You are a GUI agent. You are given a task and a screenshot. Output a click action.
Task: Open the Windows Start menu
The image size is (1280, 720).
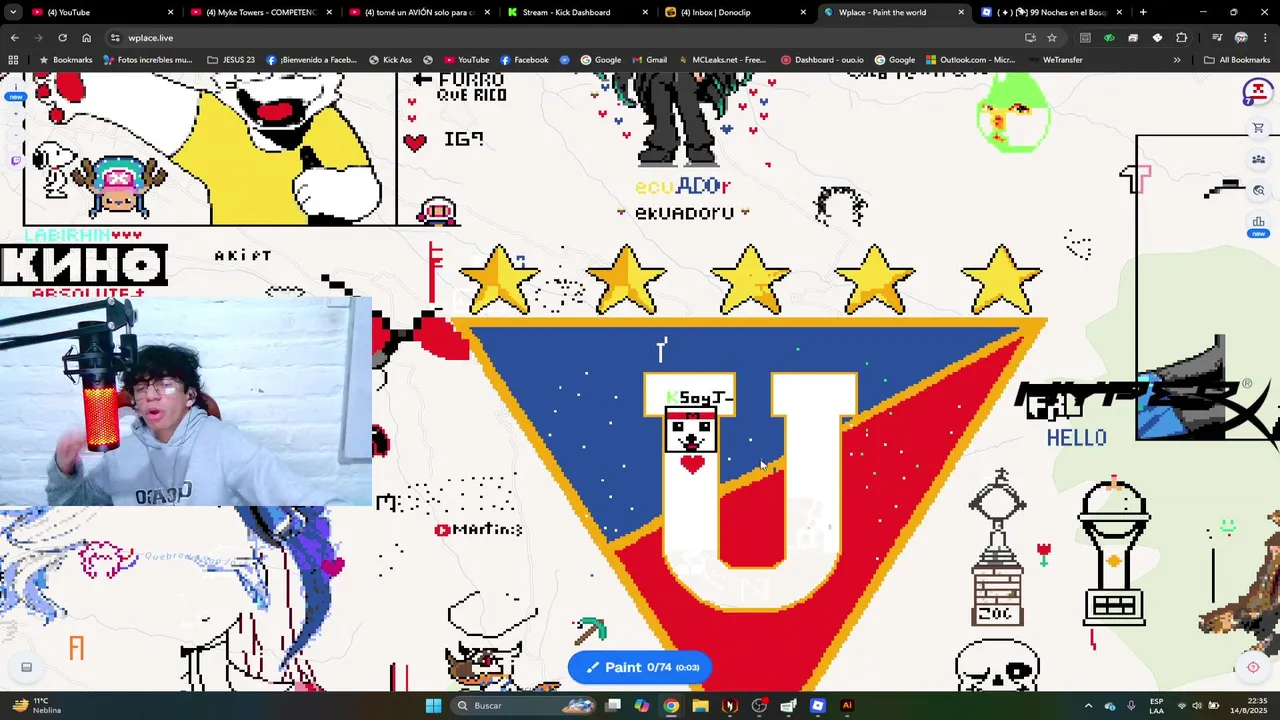point(433,706)
